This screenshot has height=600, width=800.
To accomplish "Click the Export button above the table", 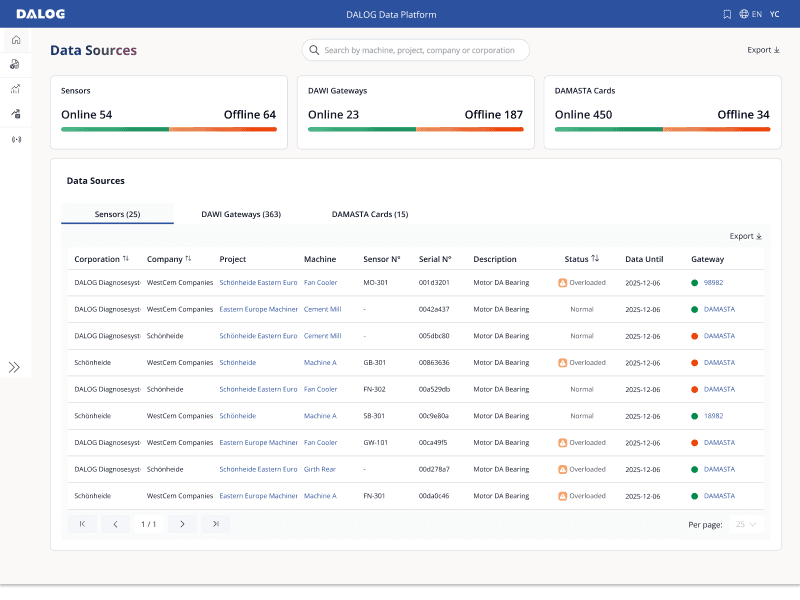I will point(745,236).
